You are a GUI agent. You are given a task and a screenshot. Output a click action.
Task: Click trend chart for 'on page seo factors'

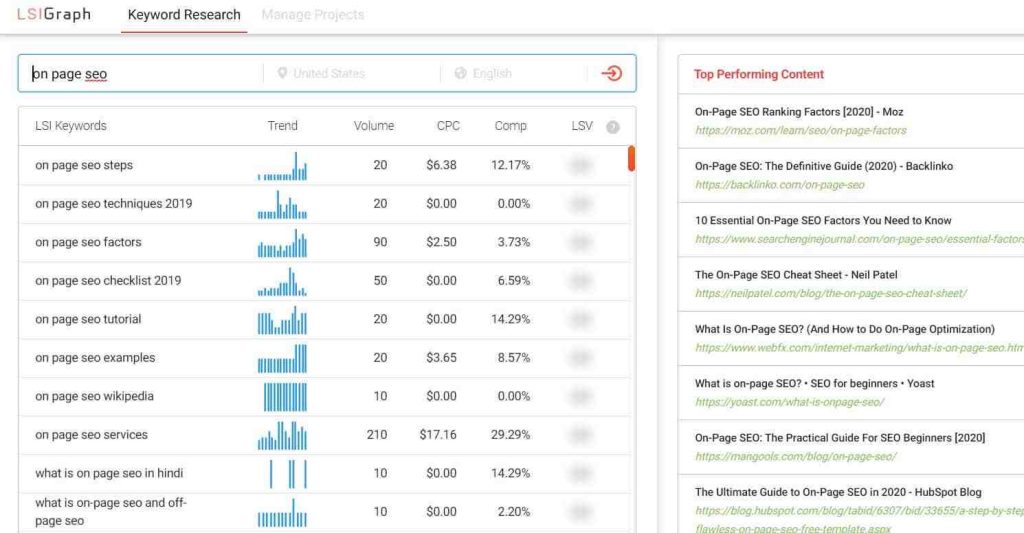point(282,243)
